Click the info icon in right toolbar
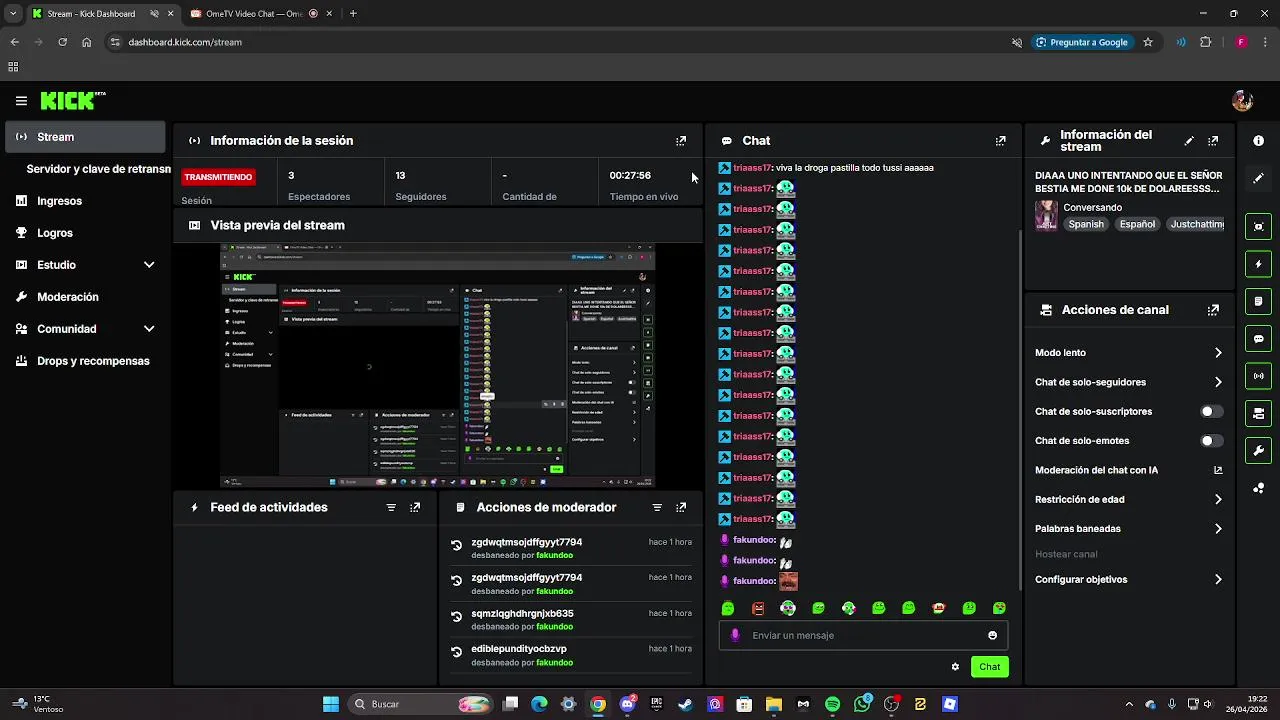 coord(1258,141)
